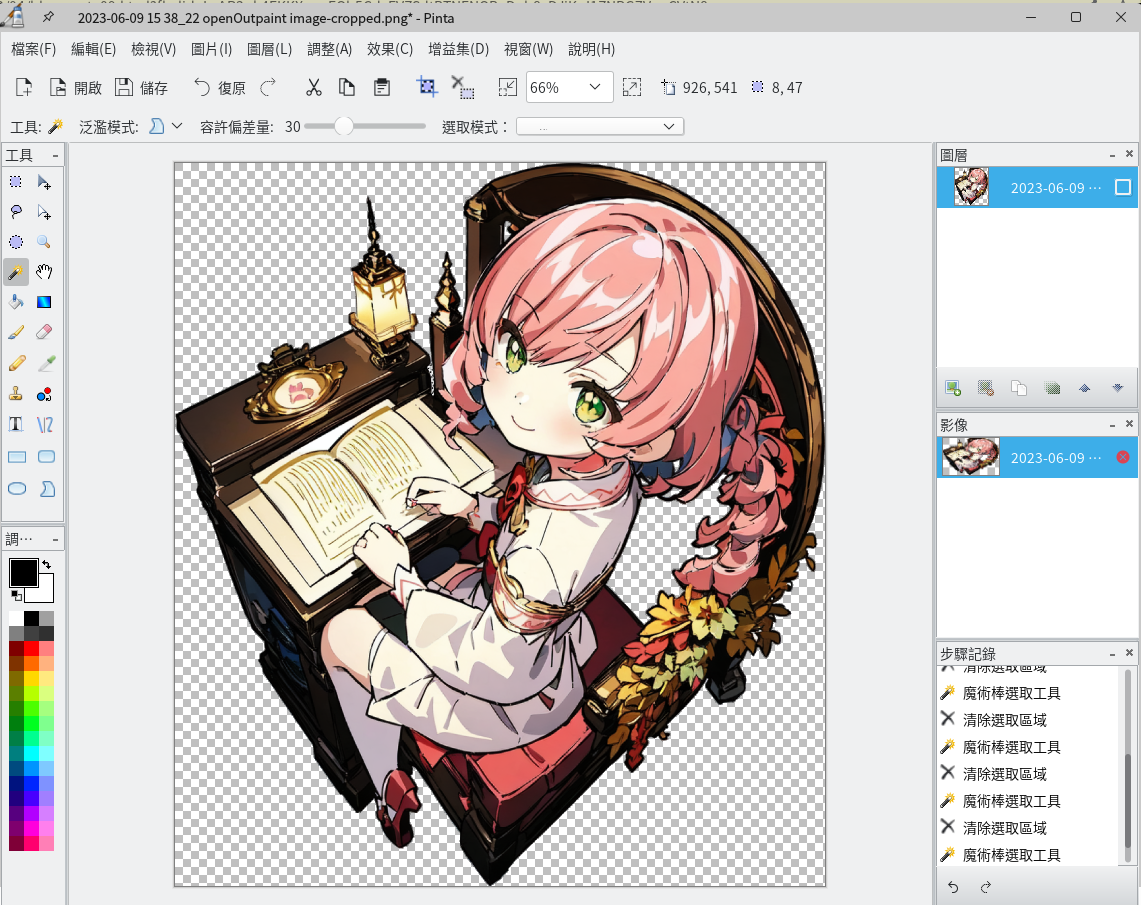Delete the current layer icon
Viewport: 1141px width, 905px height.
click(x=985, y=388)
